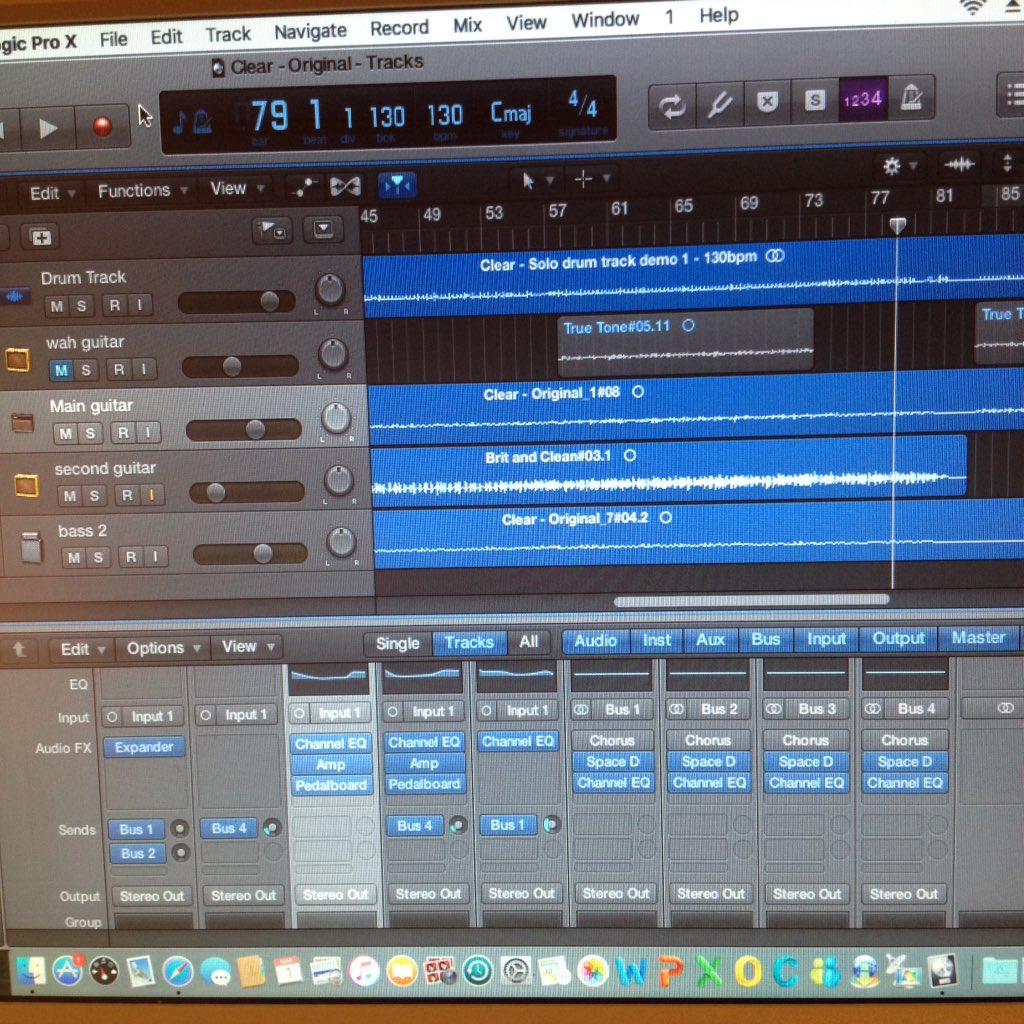The width and height of the screenshot is (1024, 1024).
Task: Click the Main guitar pan knob
Action: 336,419
